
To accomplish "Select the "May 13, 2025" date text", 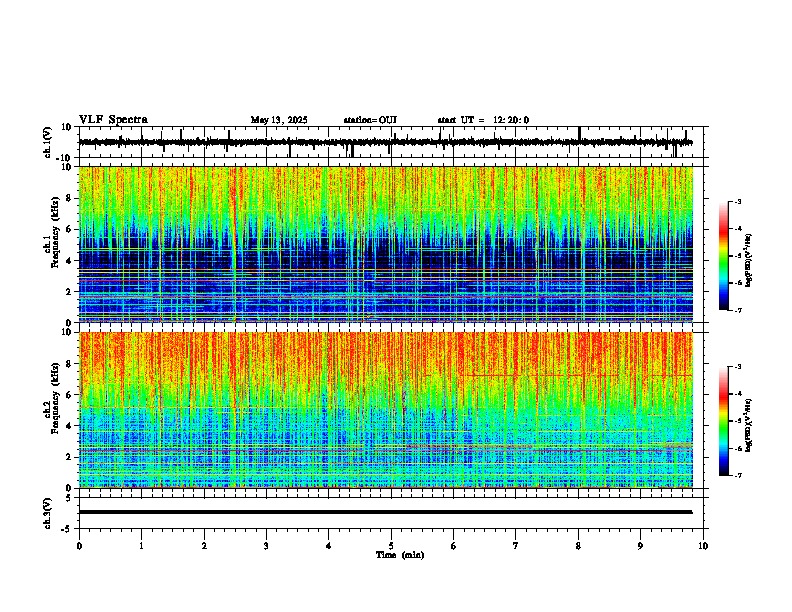I will pos(279,120).
